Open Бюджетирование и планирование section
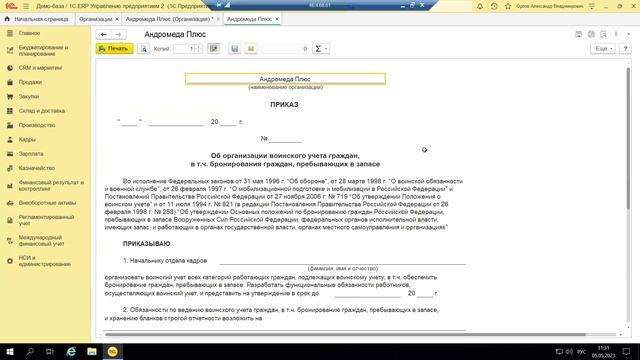This screenshot has height=360, width=640. coord(43,51)
